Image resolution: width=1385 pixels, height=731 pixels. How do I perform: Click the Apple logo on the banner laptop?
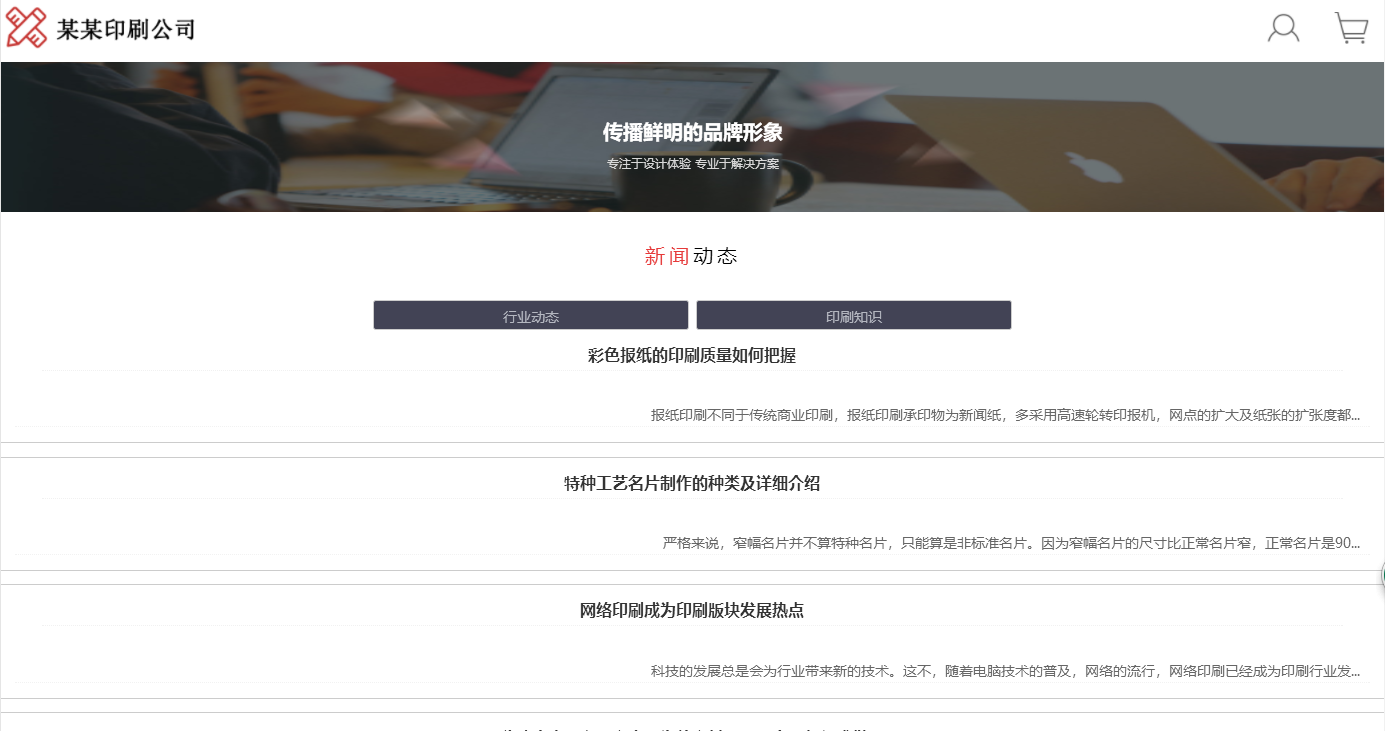[x=1091, y=167]
